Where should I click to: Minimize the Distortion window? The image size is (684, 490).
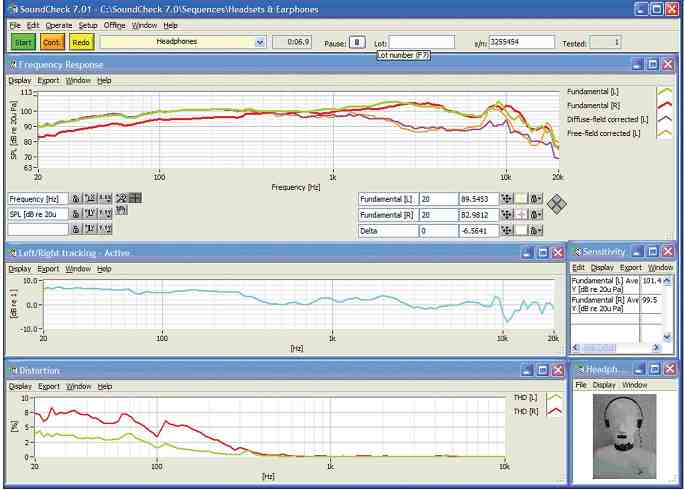click(x=527, y=370)
